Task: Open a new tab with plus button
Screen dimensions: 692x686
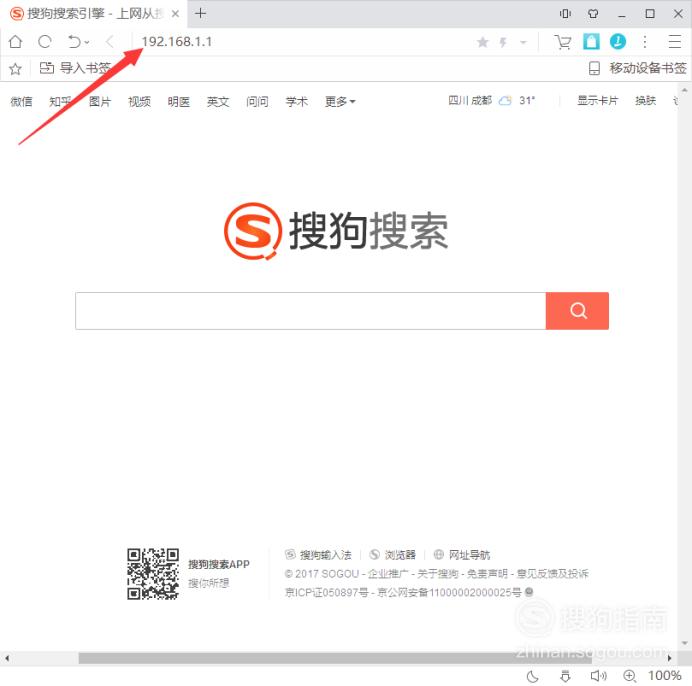Action: tap(200, 13)
